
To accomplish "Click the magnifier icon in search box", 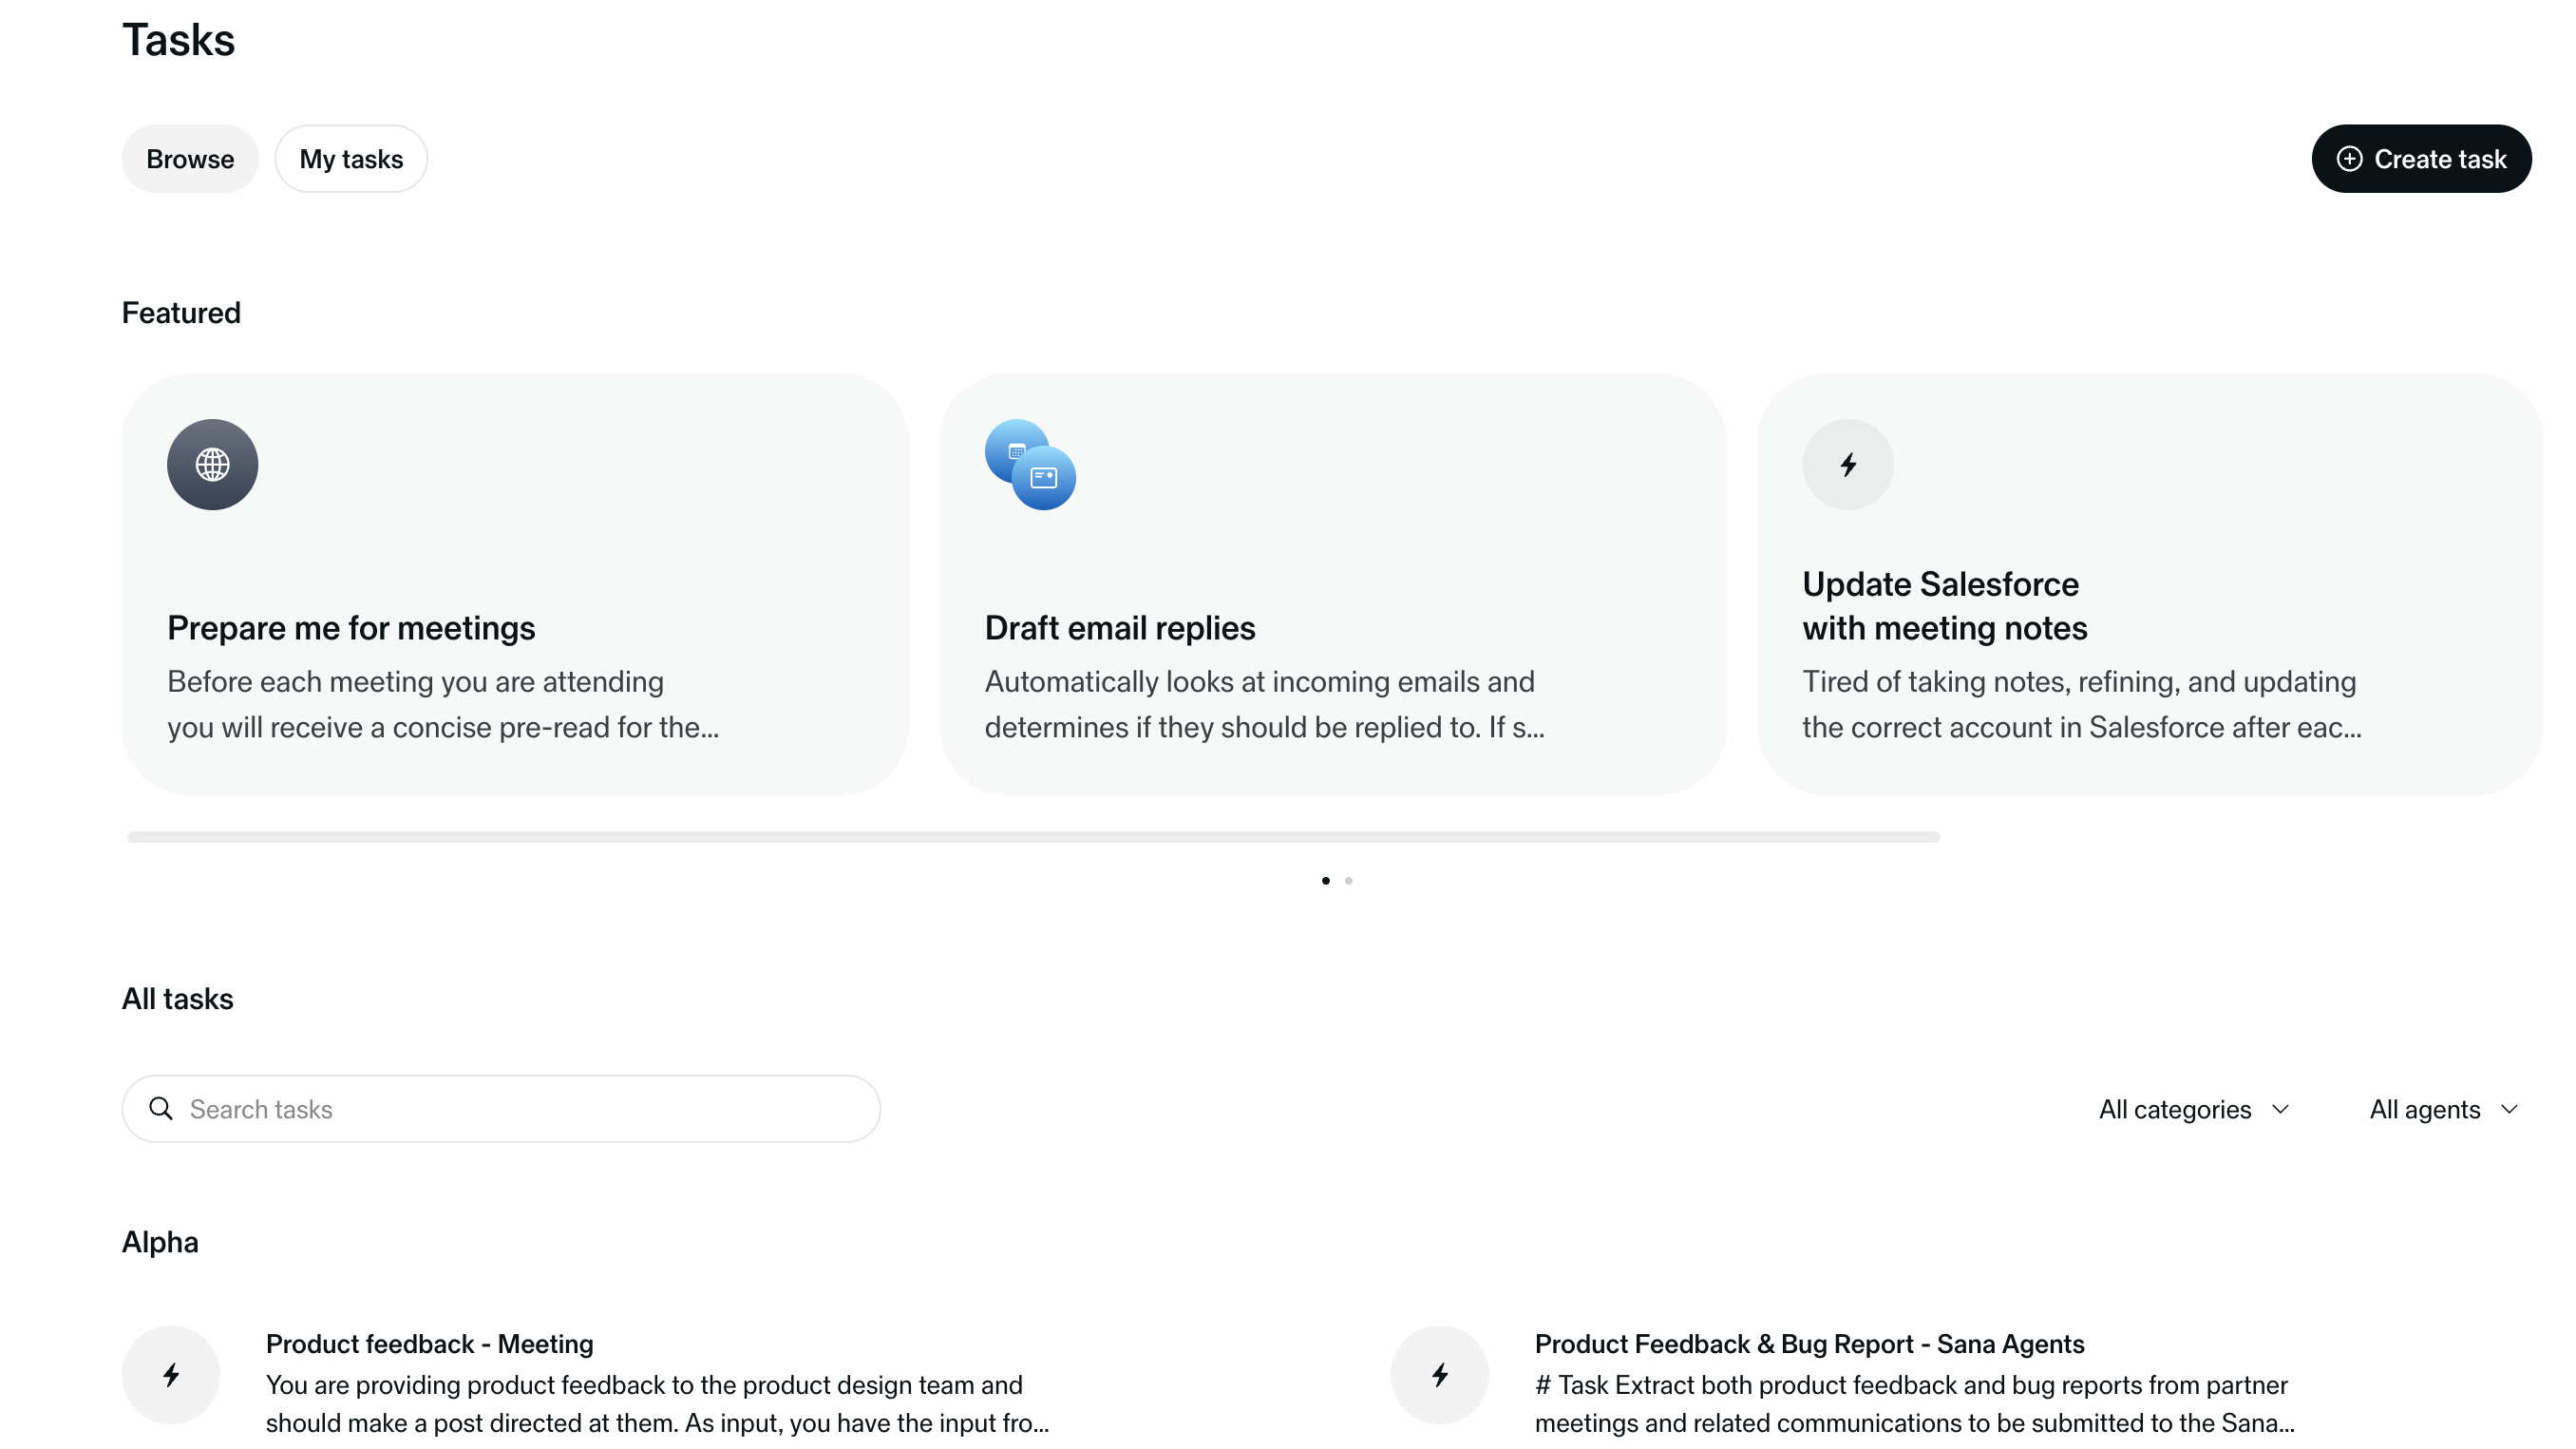I will point(160,1108).
